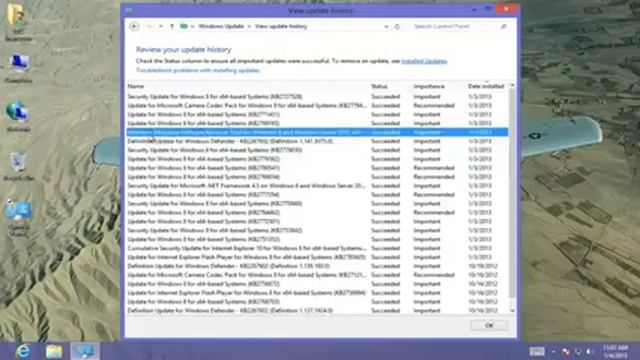Open the Windows Update breadcrumb
640x360 pixels.
pyautogui.click(x=221, y=27)
